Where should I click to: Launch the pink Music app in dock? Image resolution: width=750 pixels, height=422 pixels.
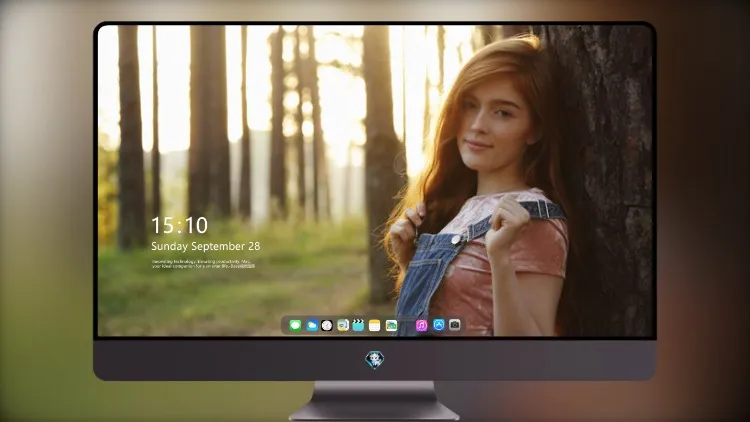tap(421, 326)
